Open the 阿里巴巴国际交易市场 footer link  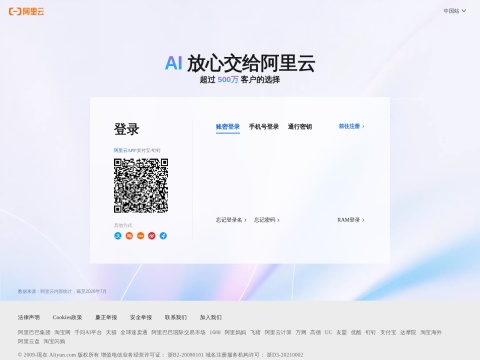click(178, 332)
